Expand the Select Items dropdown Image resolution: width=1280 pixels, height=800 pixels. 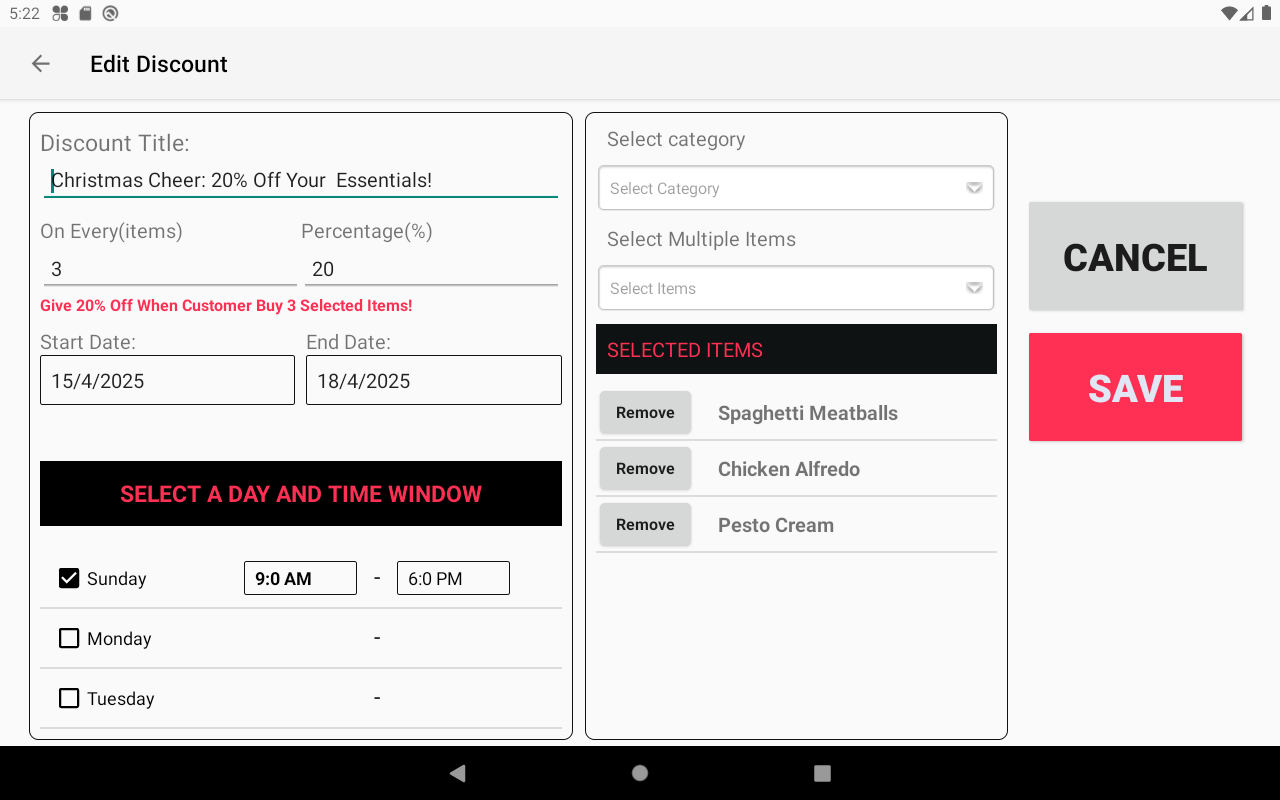[x=795, y=289]
